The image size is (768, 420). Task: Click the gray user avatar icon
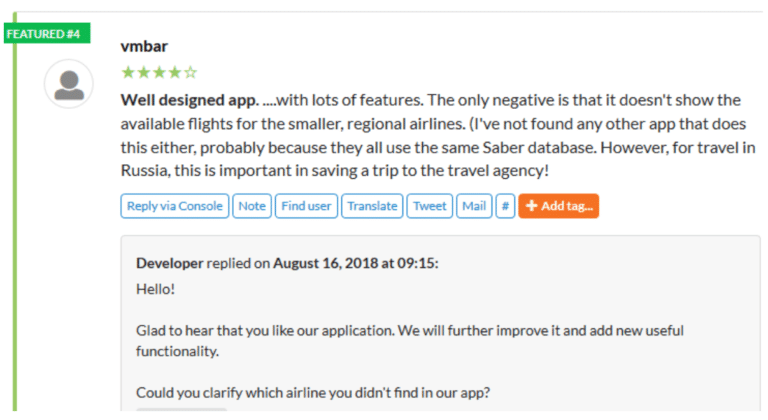pyautogui.click(x=69, y=84)
